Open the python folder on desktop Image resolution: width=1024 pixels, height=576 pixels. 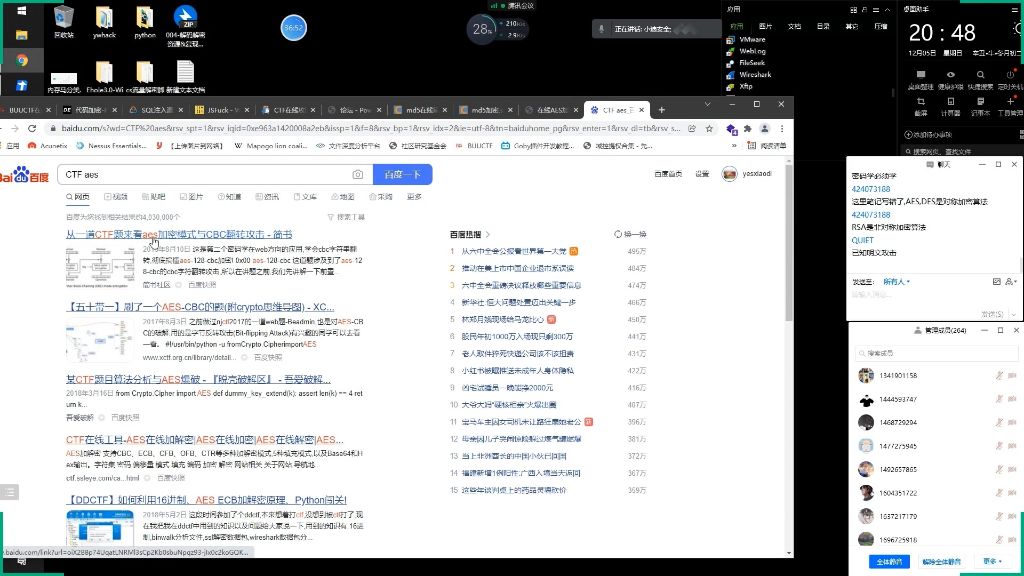tap(145, 21)
